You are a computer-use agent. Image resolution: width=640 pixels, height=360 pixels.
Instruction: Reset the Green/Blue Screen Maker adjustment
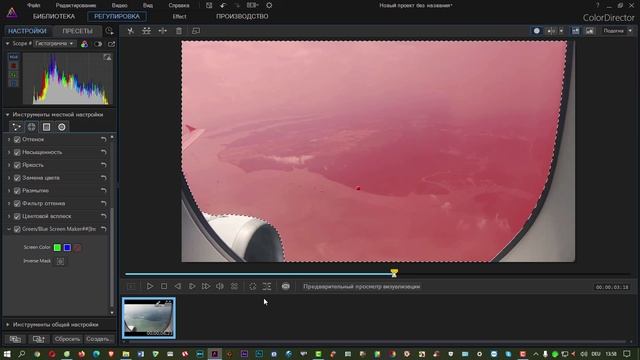104,229
